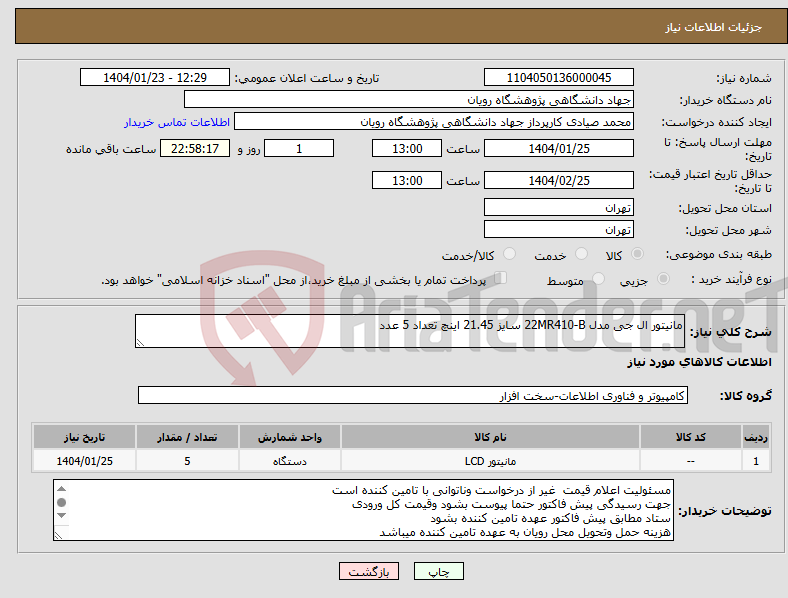788x598 pixels.
Task: Click the نام کالا column header
Action: pos(490,437)
